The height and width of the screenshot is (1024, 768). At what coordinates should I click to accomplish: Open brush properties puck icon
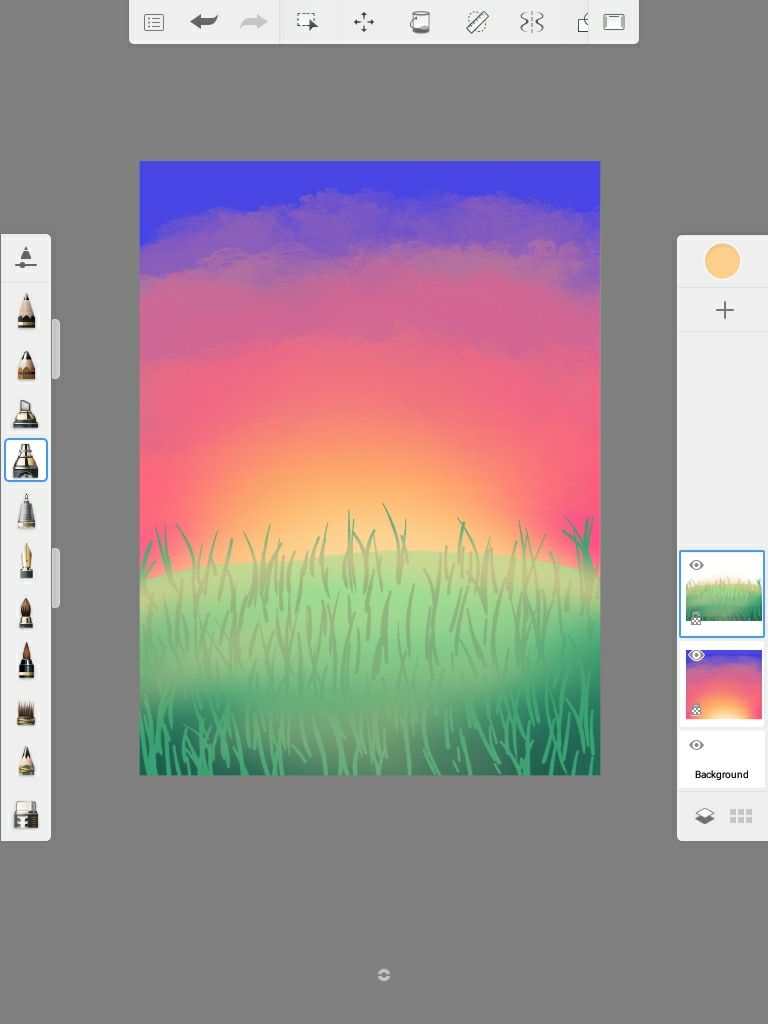(25, 257)
